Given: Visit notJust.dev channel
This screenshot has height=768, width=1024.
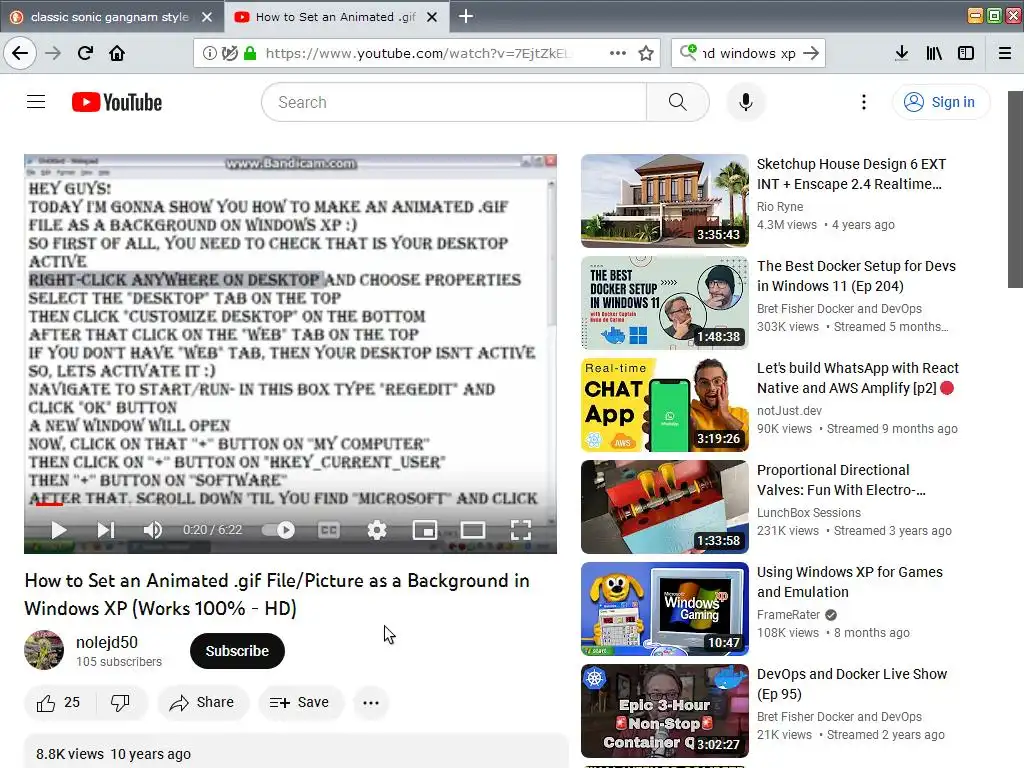Looking at the screenshot, I should [x=789, y=411].
